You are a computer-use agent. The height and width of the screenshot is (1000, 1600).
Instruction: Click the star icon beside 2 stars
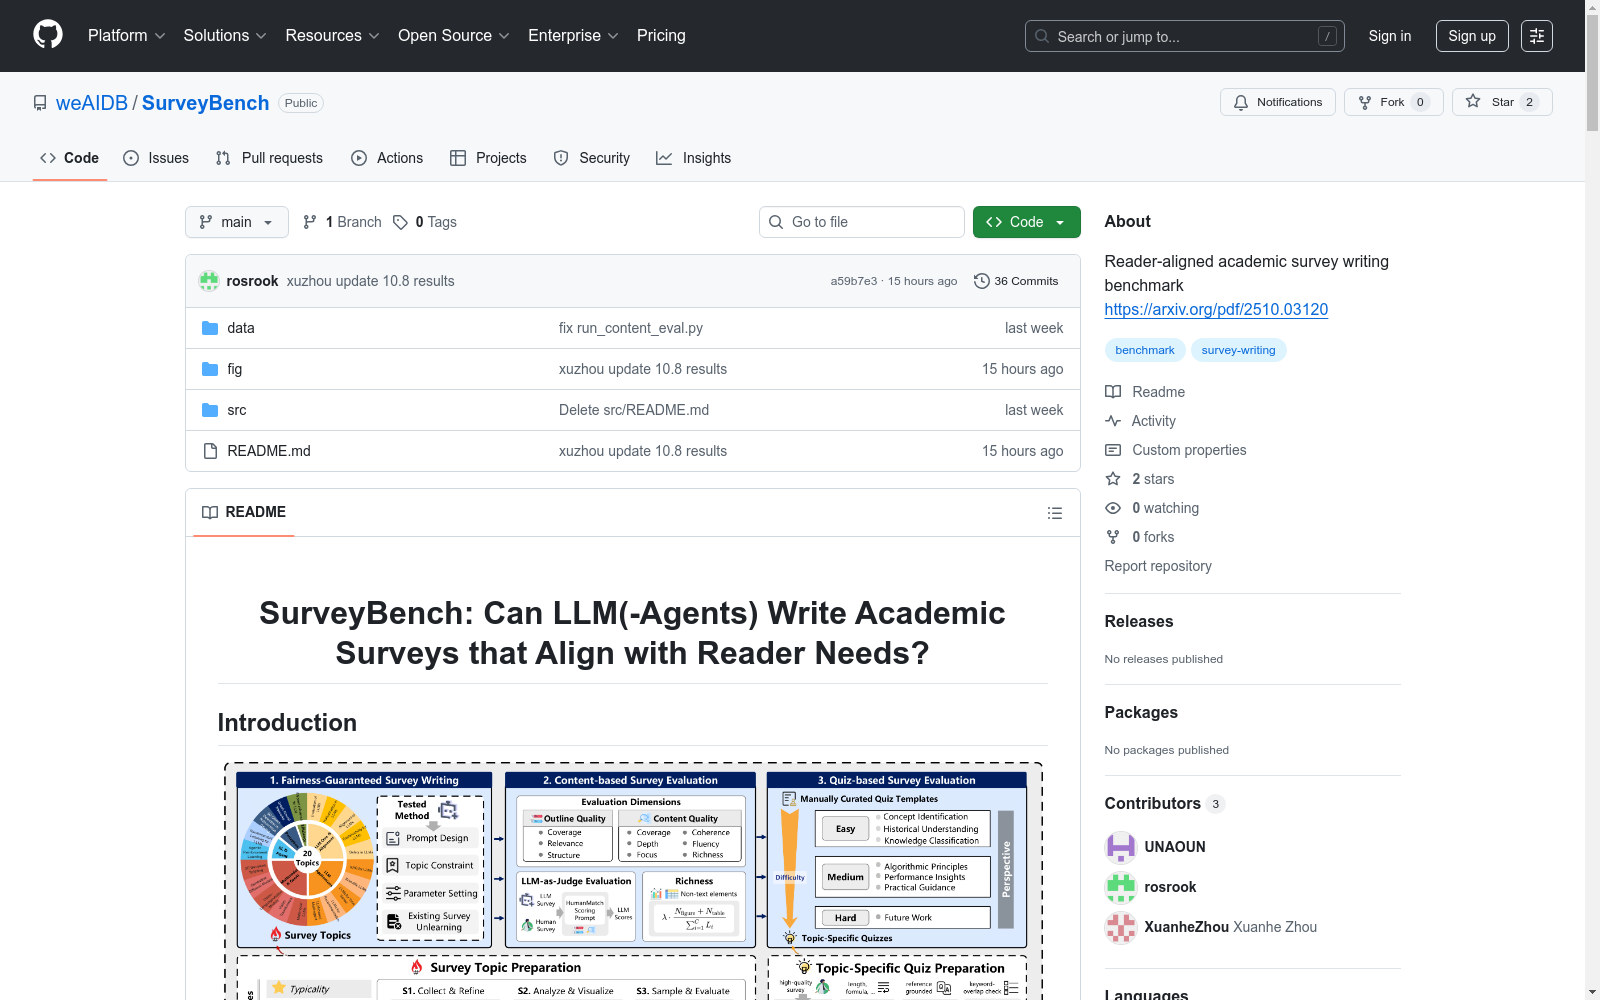click(x=1113, y=479)
